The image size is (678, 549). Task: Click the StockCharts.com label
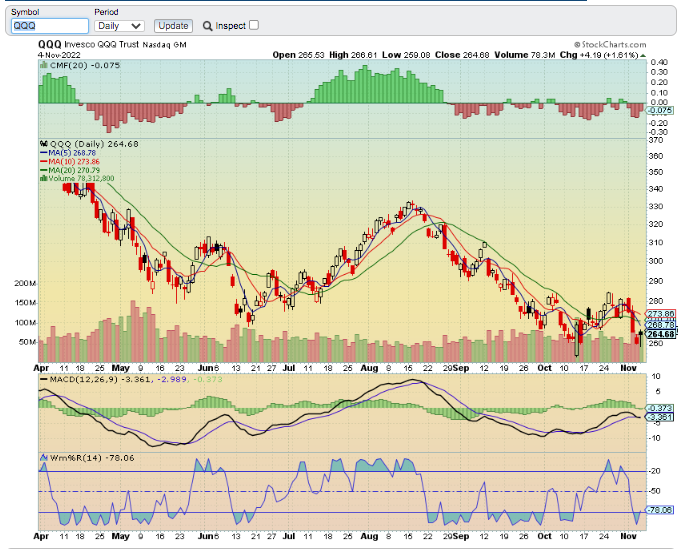tap(610, 44)
